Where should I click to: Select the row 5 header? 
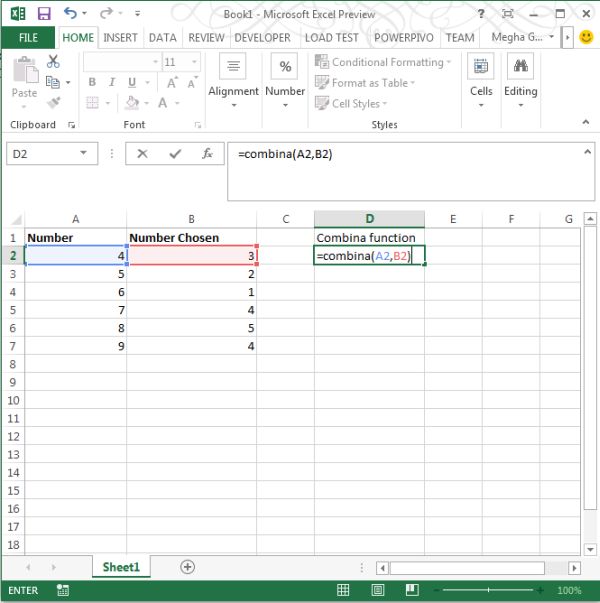(x=13, y=310)
